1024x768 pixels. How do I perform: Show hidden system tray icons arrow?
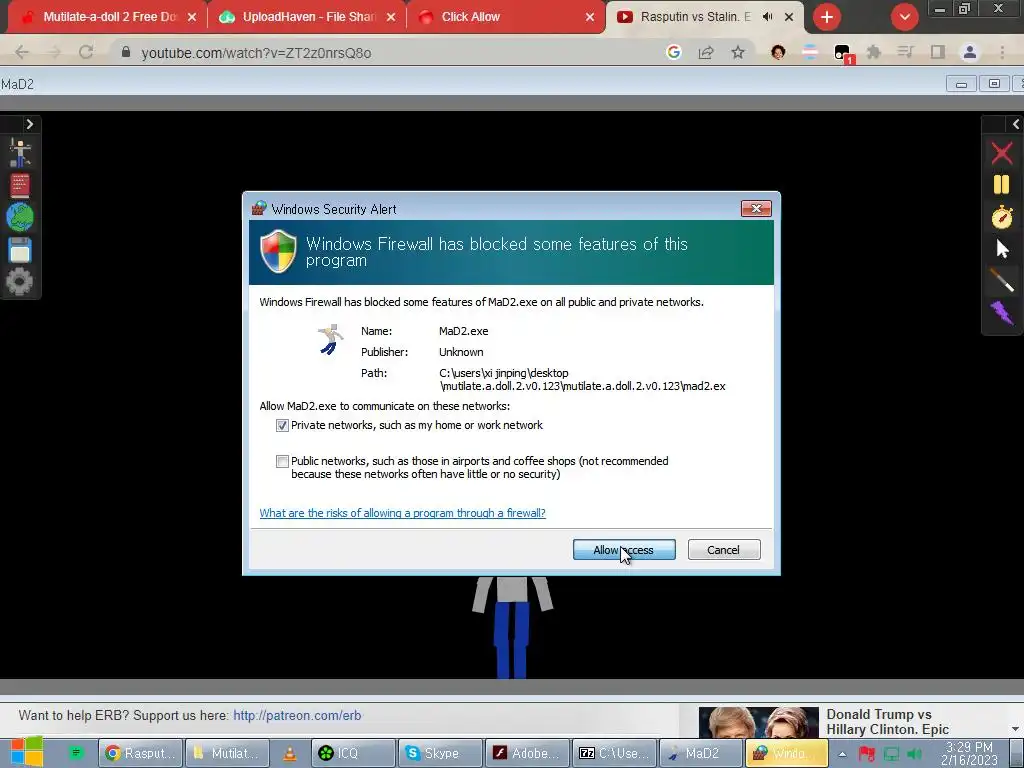tap(842, 754)
